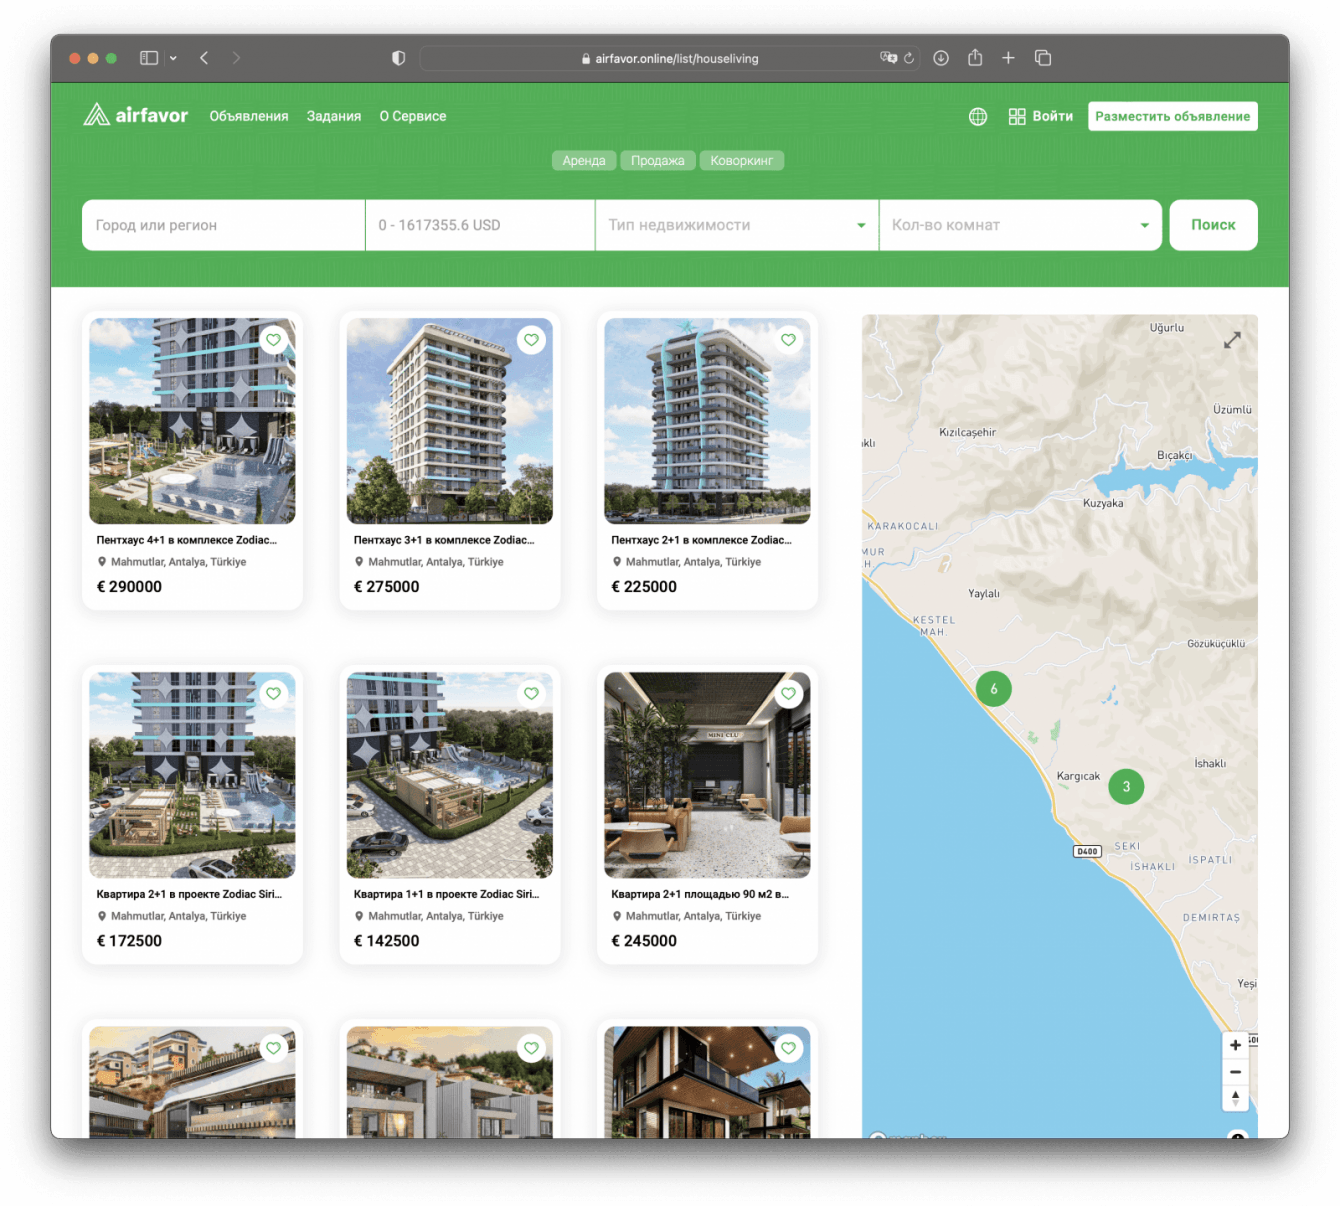The height and width of the screenshot is (1206, 1340).
Task: Click the Kargıcak label on the map
Action: 1078,776
